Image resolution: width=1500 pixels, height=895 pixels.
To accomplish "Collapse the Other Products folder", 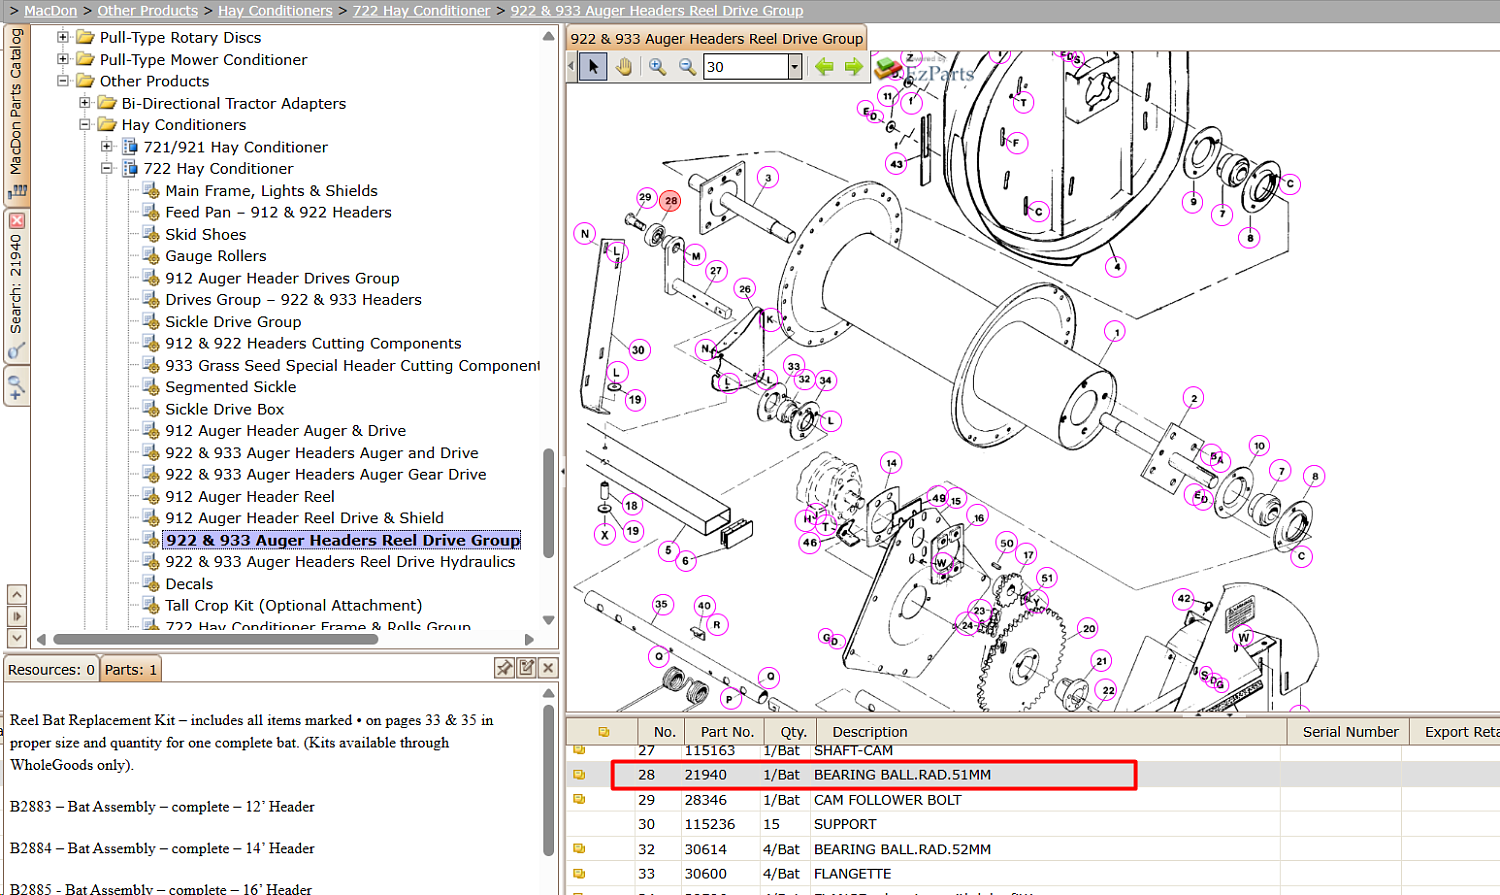I will (x=63, y=81).
